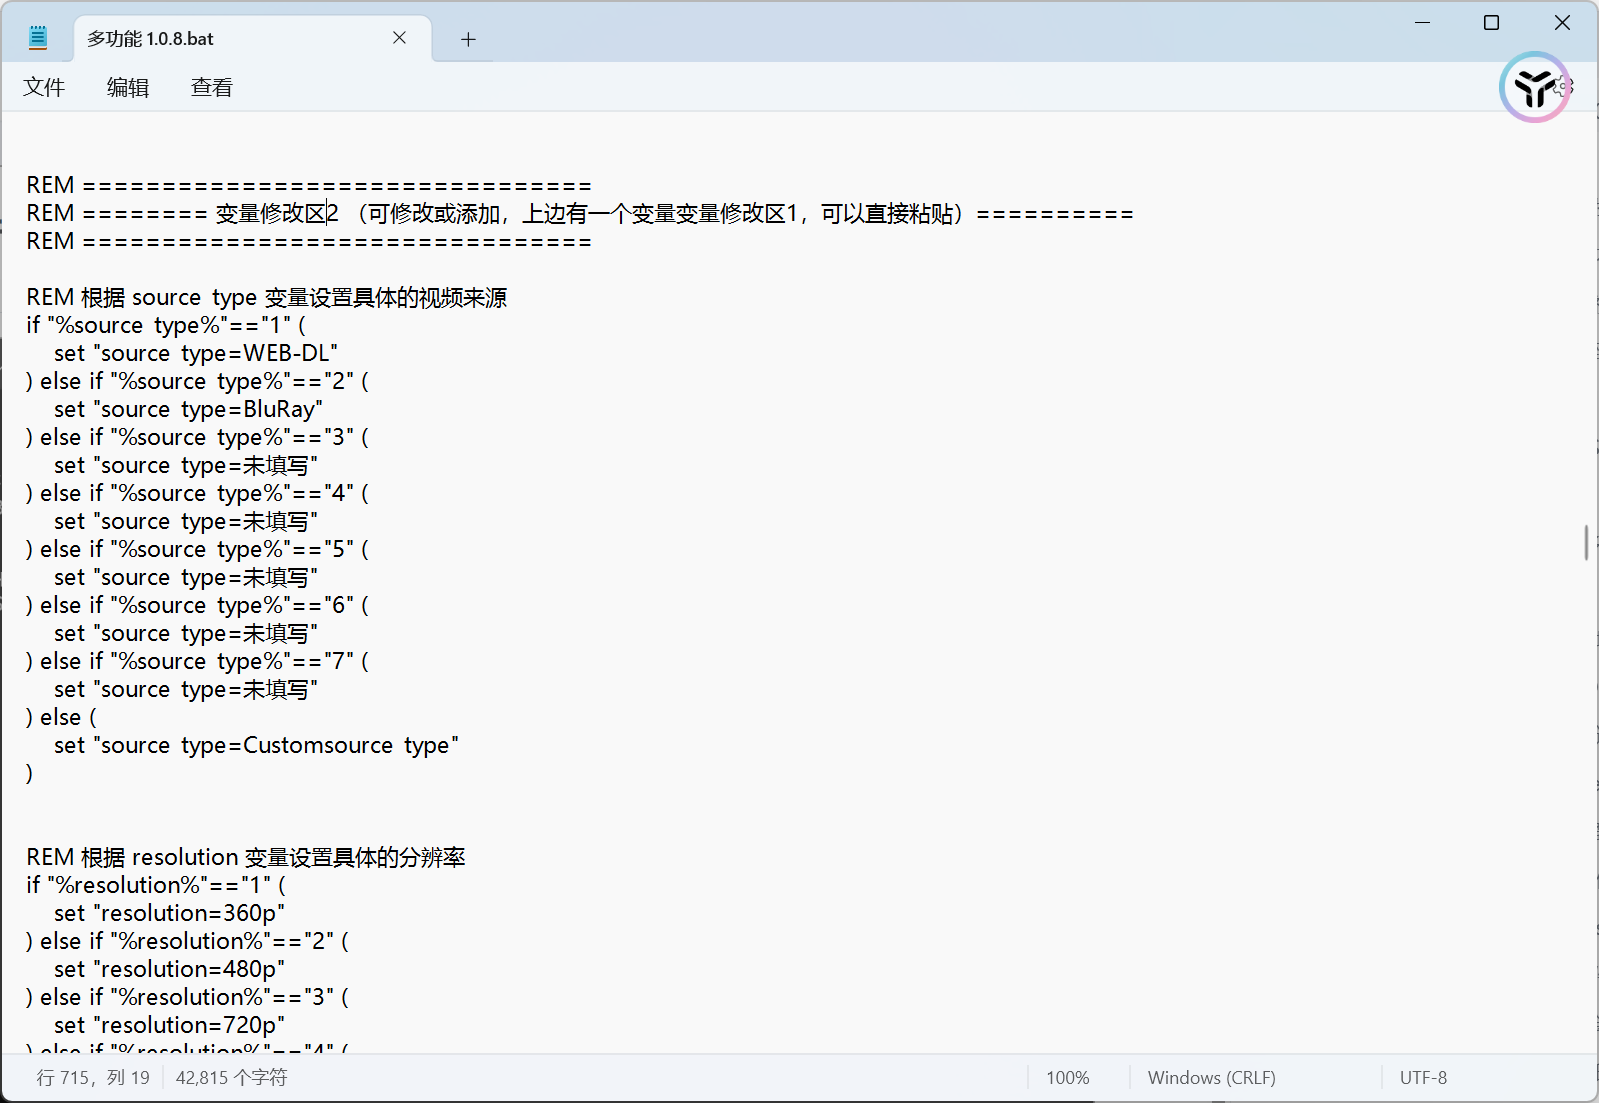The width and height of the screenshot is (1599, 1103).
Task: Click the vertical scrollbar thumb
Action: point(1586,542)
